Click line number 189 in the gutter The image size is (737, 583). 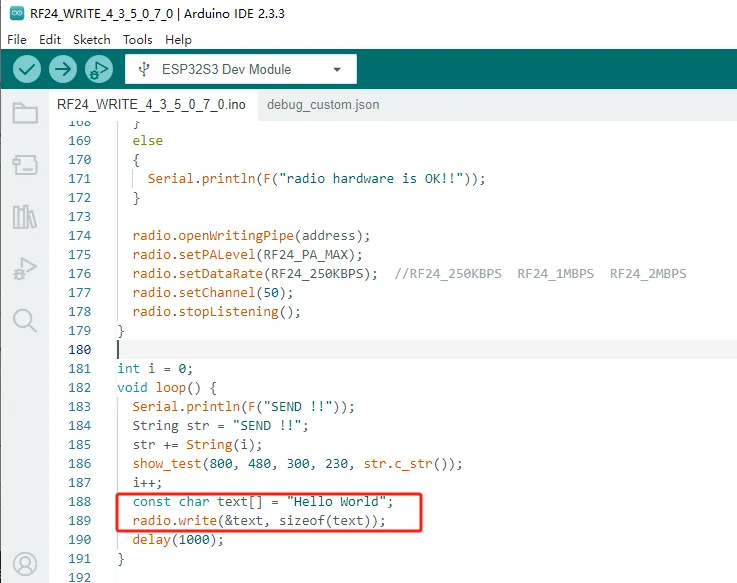(x=79, y=521)
